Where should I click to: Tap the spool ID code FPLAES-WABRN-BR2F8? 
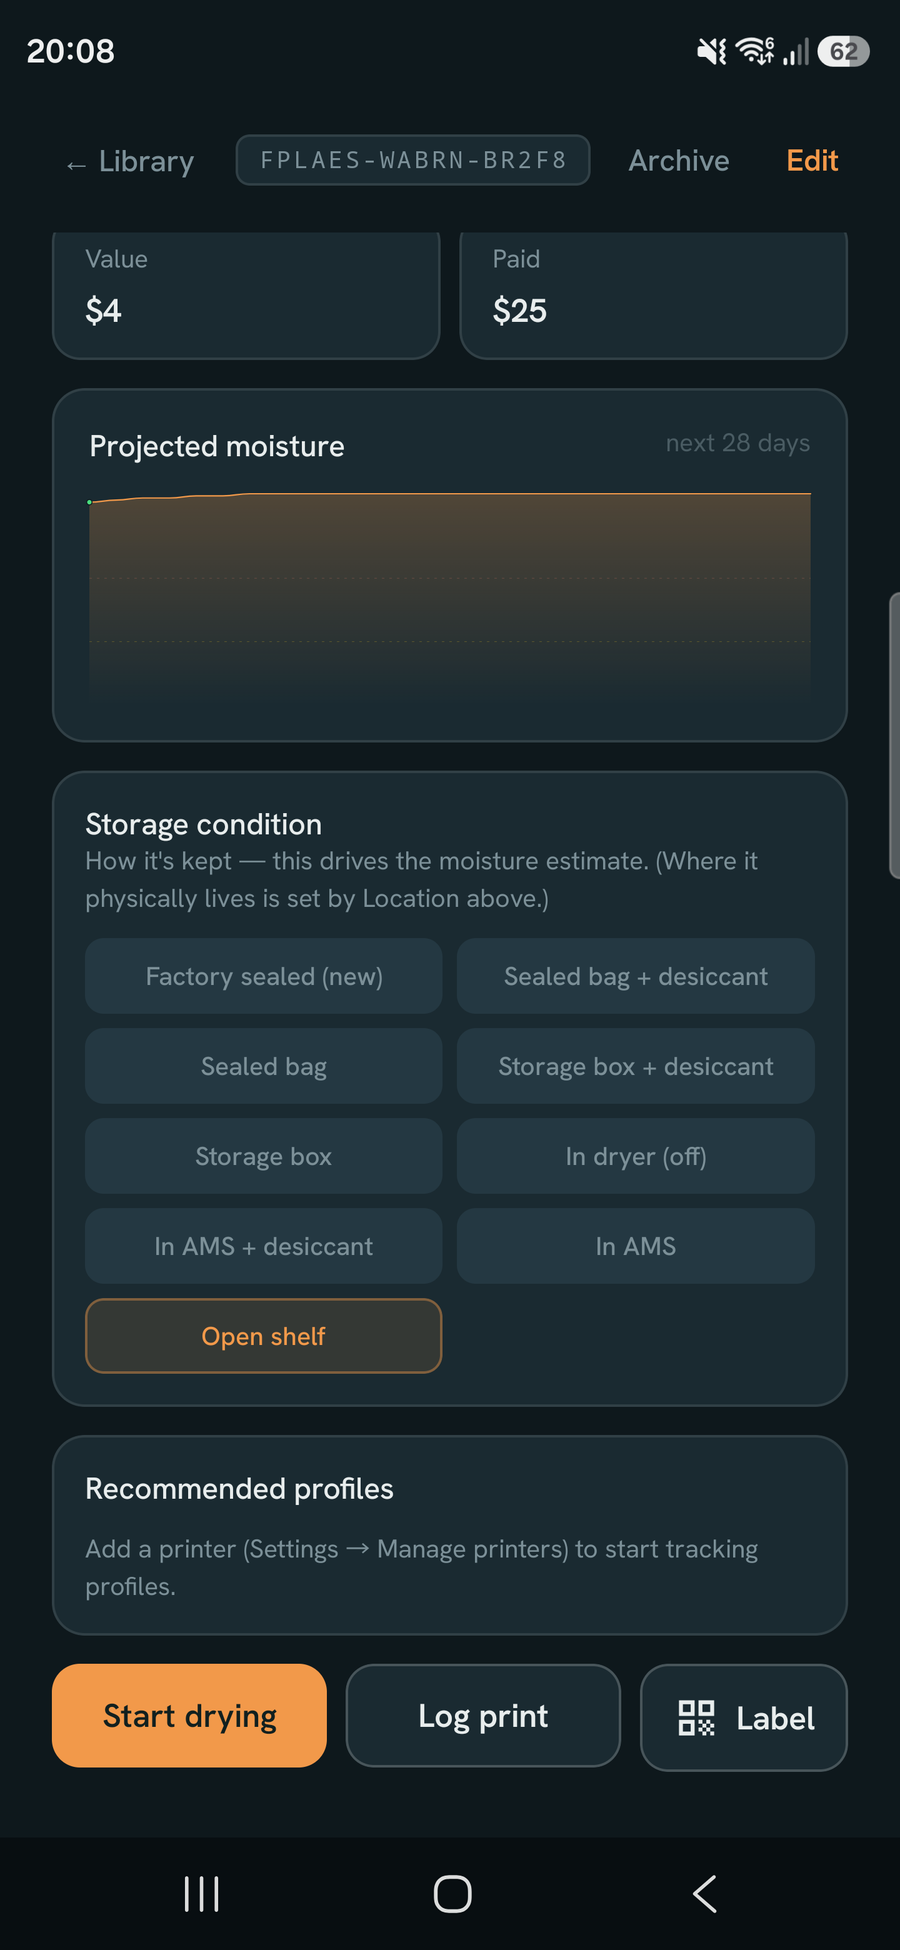[413, 160]
